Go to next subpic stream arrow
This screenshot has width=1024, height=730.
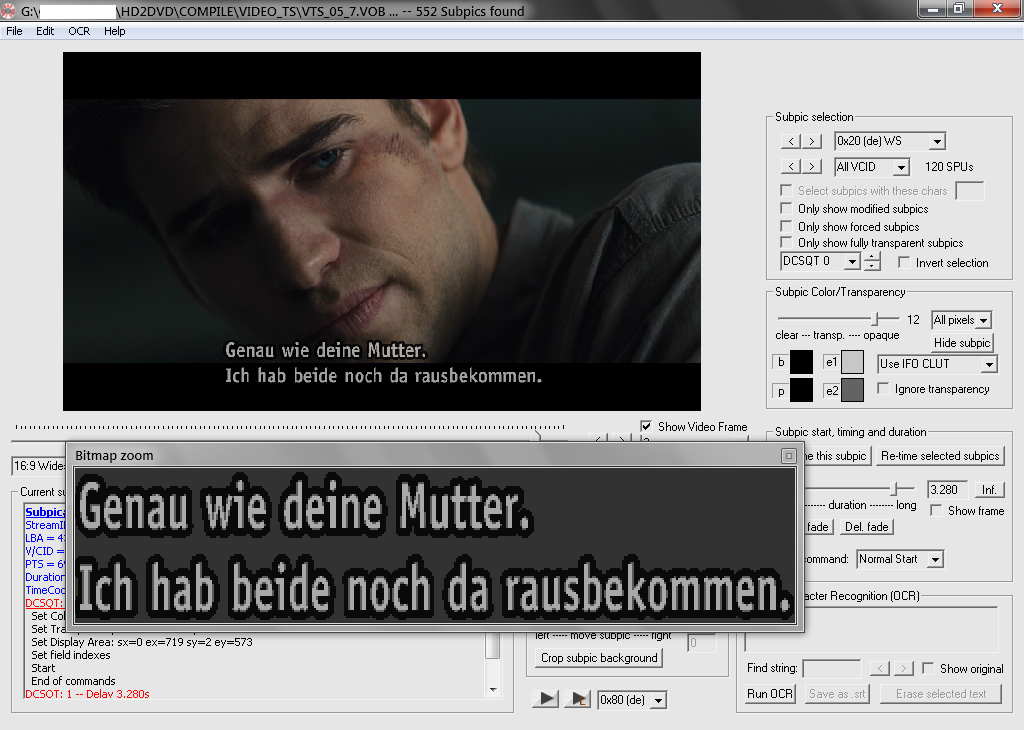(812, 141)
